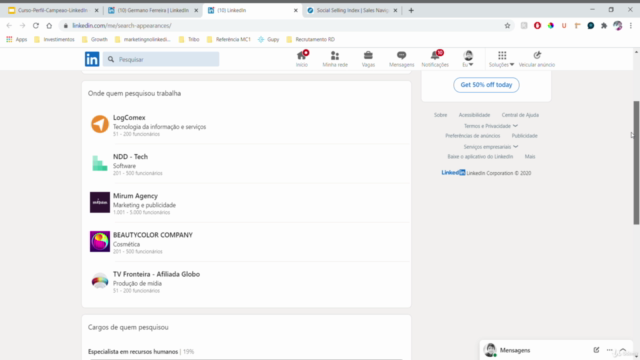Viewport: 640px width, 360px height.
Task: Open the Chrome three-dot menu
Action: click(631, 26)
